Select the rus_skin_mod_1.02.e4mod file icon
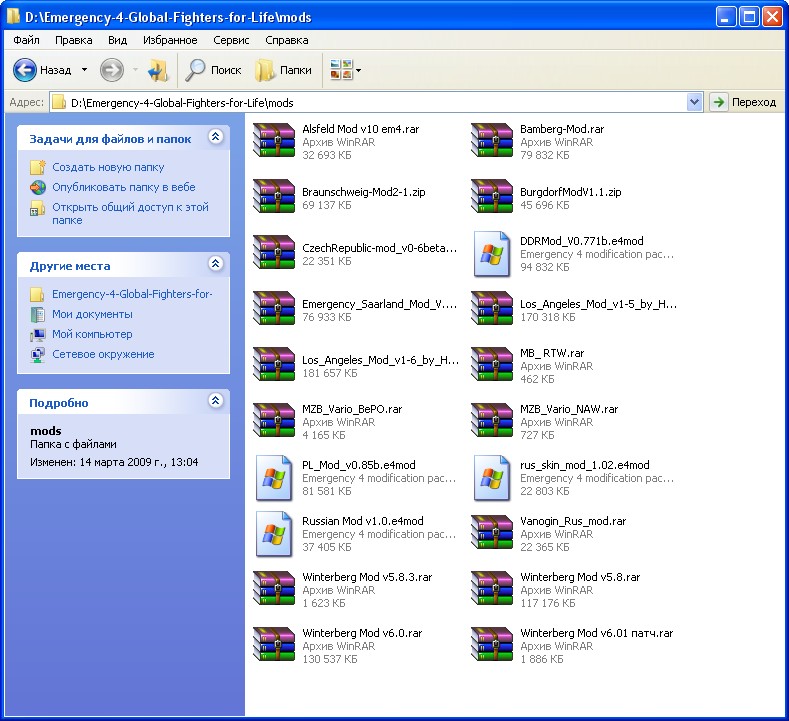This screenshot has height=721, width=789. tap(492, 477)
